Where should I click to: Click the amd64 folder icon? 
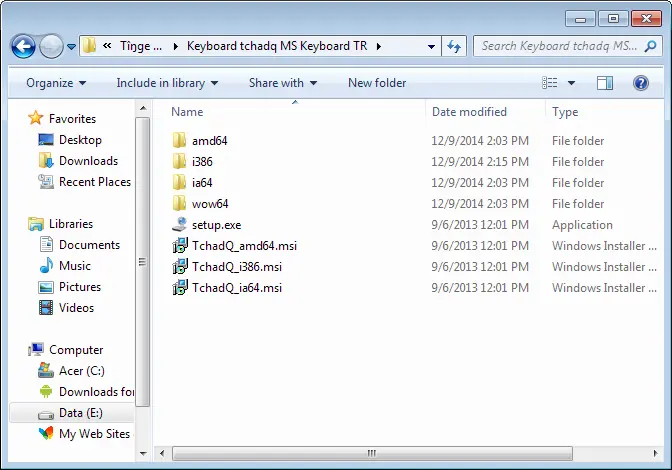(x=179, y=141)
